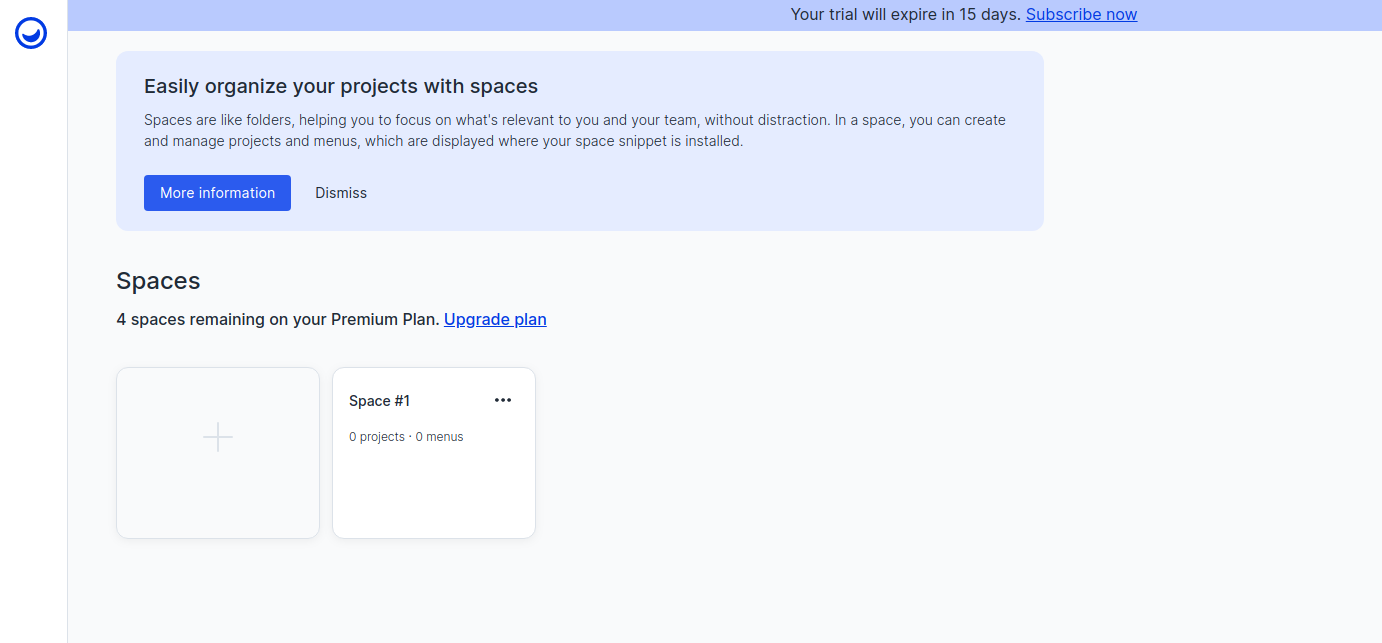
Task: Dismiss the spaces info banner
Action: point(341,193)
